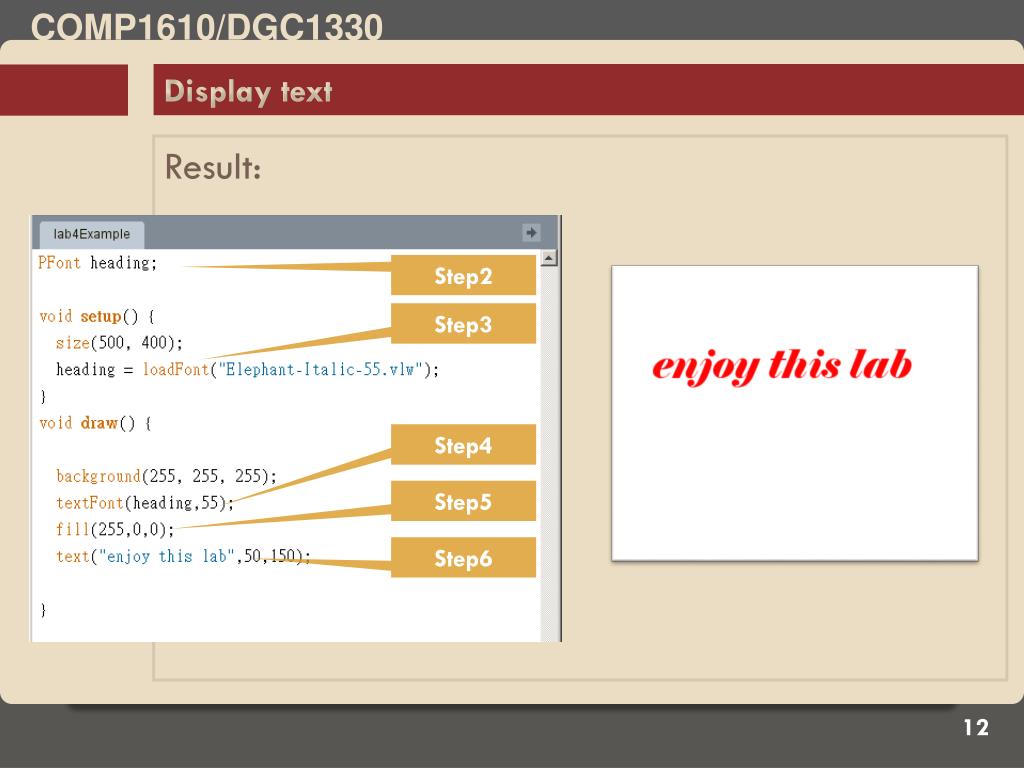The width and height of the screenshot is (1024, 768).
Task: Click the code line "PFont heading;"
Action: tap(97, 263)
